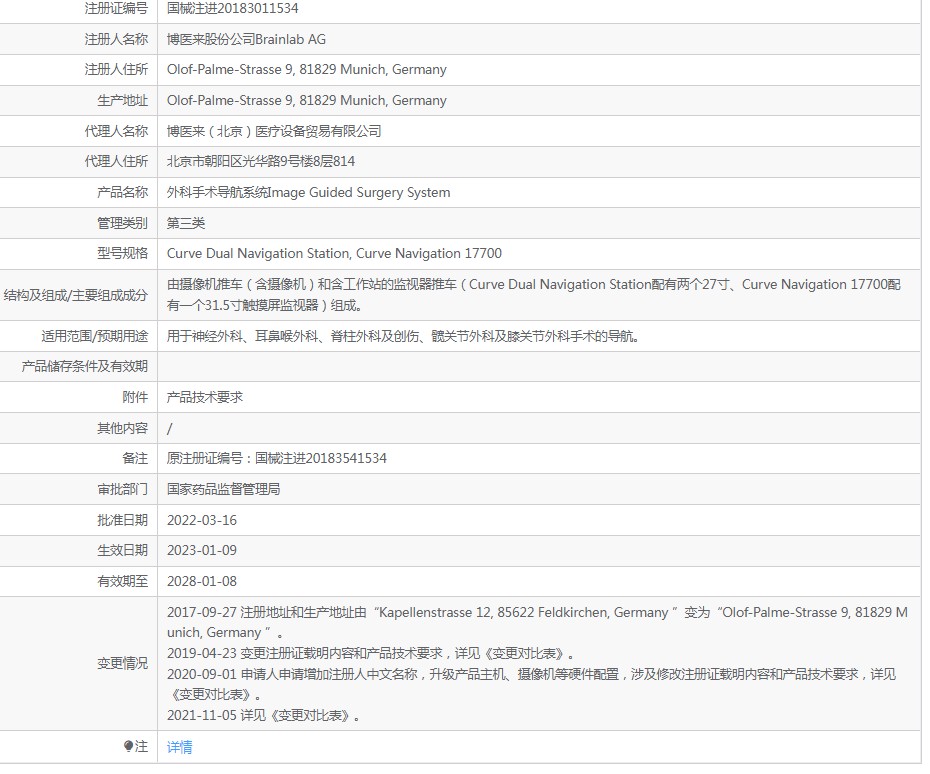Click the 代理人名称 label
Viewport: 930px width, 774px height.
click(116, 131)
